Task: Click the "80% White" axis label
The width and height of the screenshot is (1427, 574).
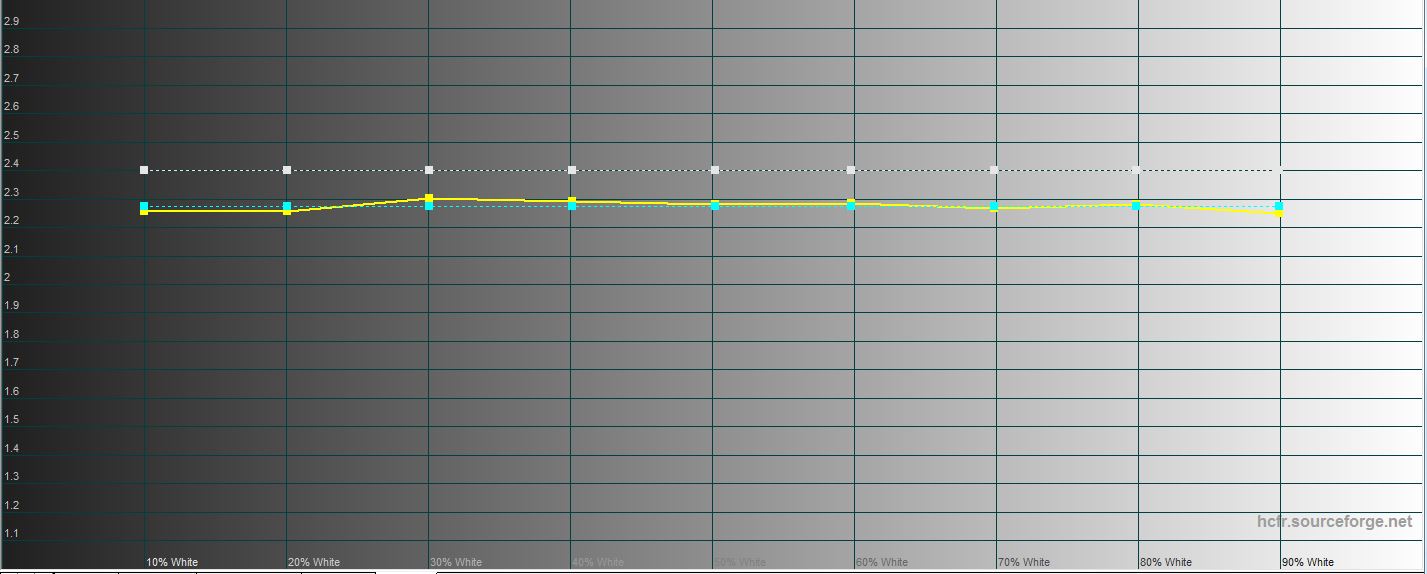Action: pyautogui.click(x=1166, y=562)
